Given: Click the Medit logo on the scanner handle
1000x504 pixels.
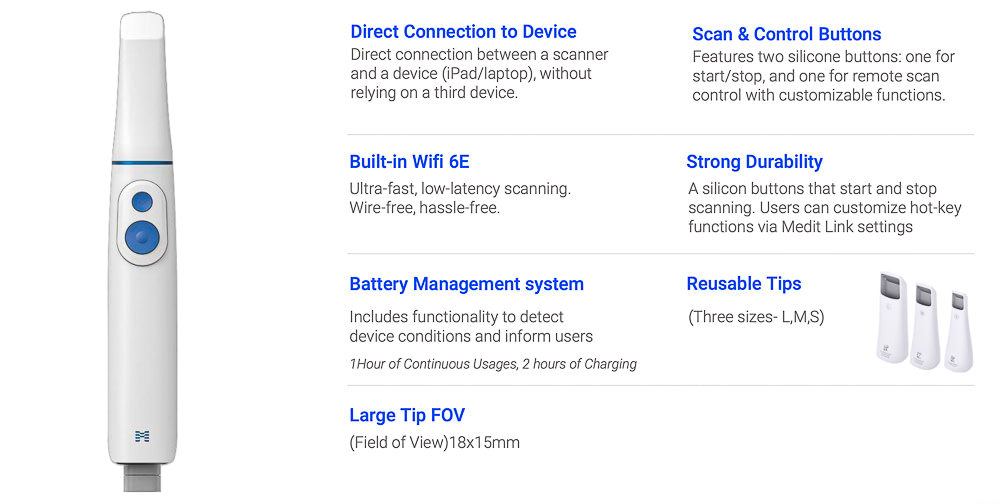Looking at the screenshot, I should (142, 435).
